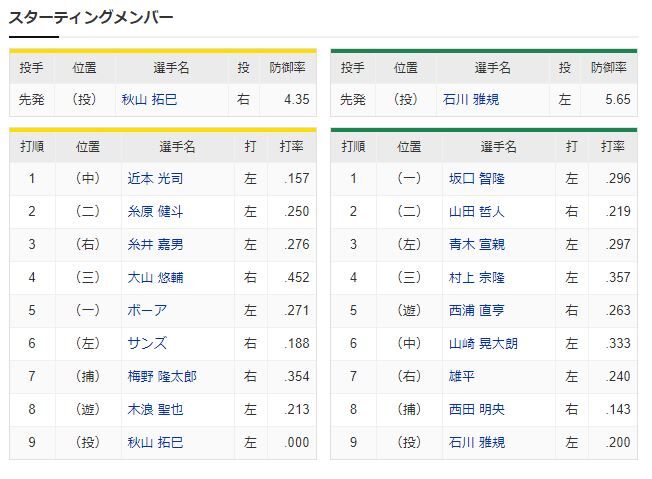Open cleanup hitter 大山 悠輔 link
The width and height of the screenshot is (652, 479).
[155, 277]
